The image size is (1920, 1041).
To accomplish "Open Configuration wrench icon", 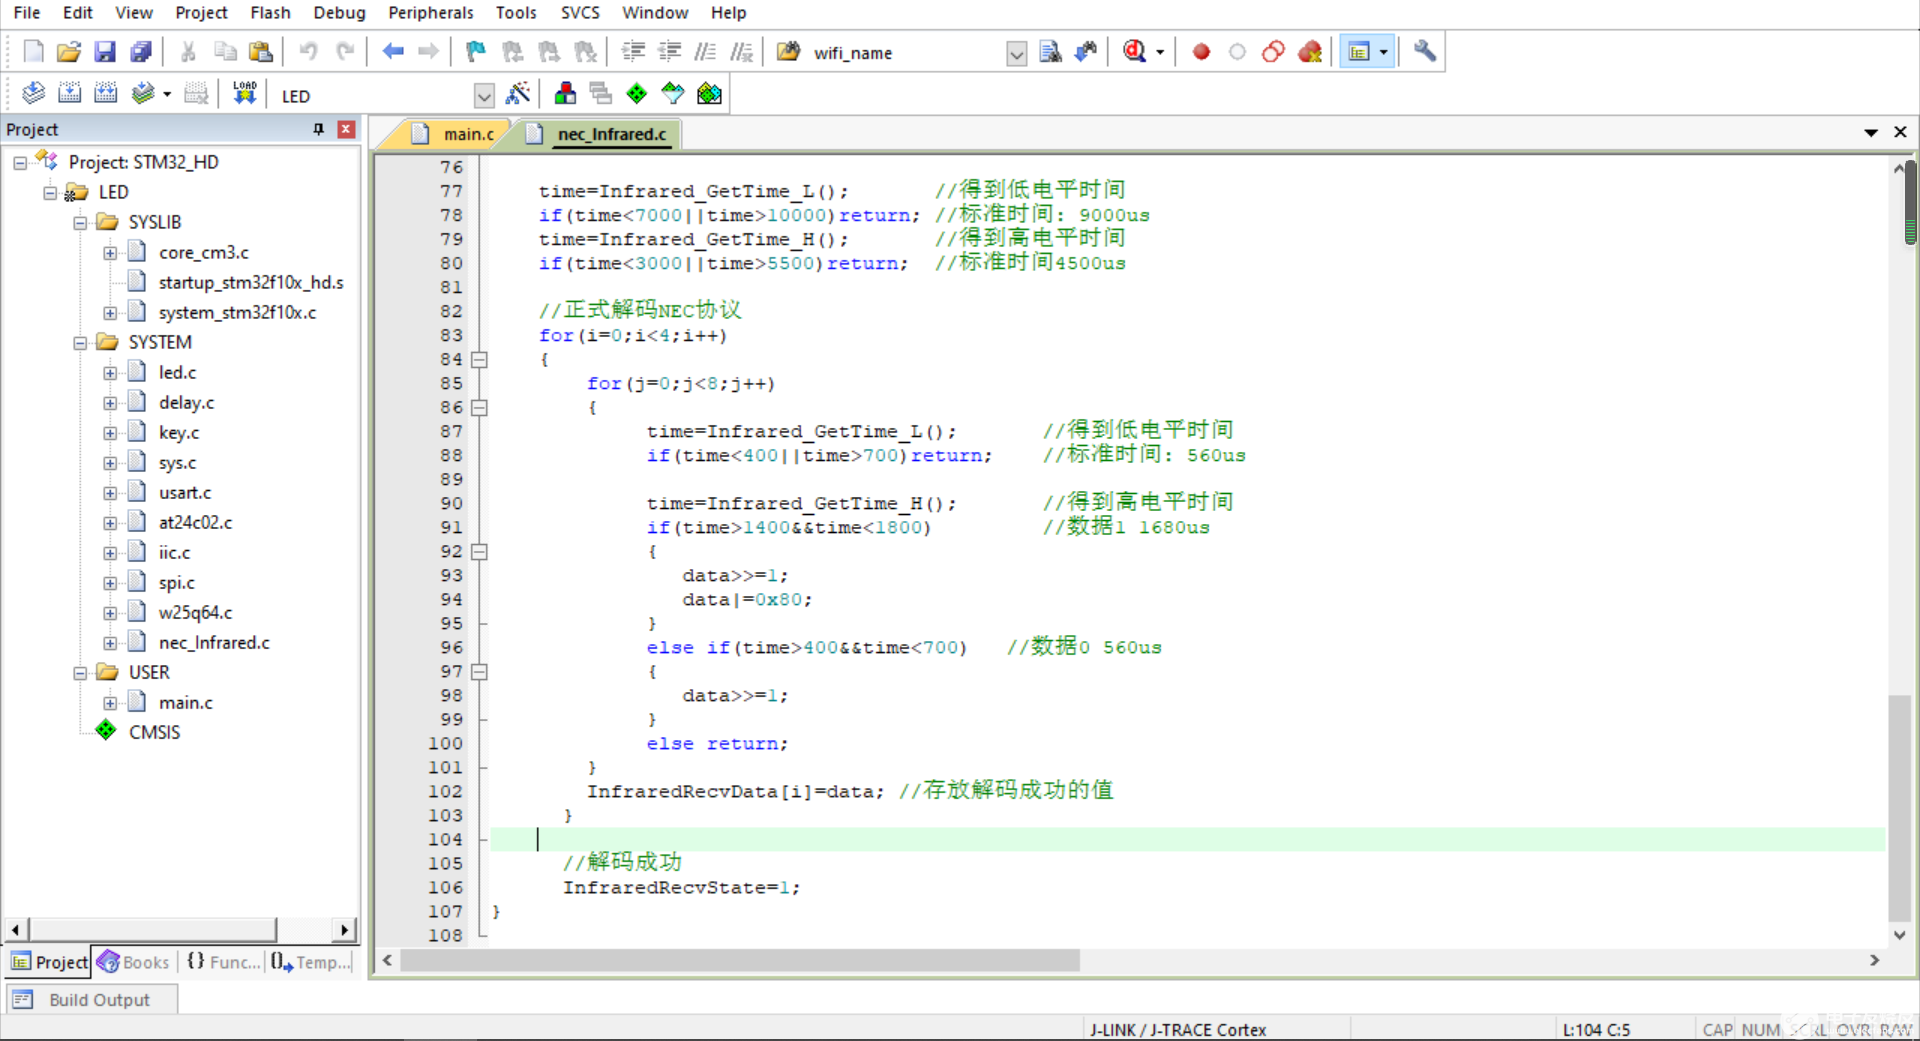I will [1424, 52].
